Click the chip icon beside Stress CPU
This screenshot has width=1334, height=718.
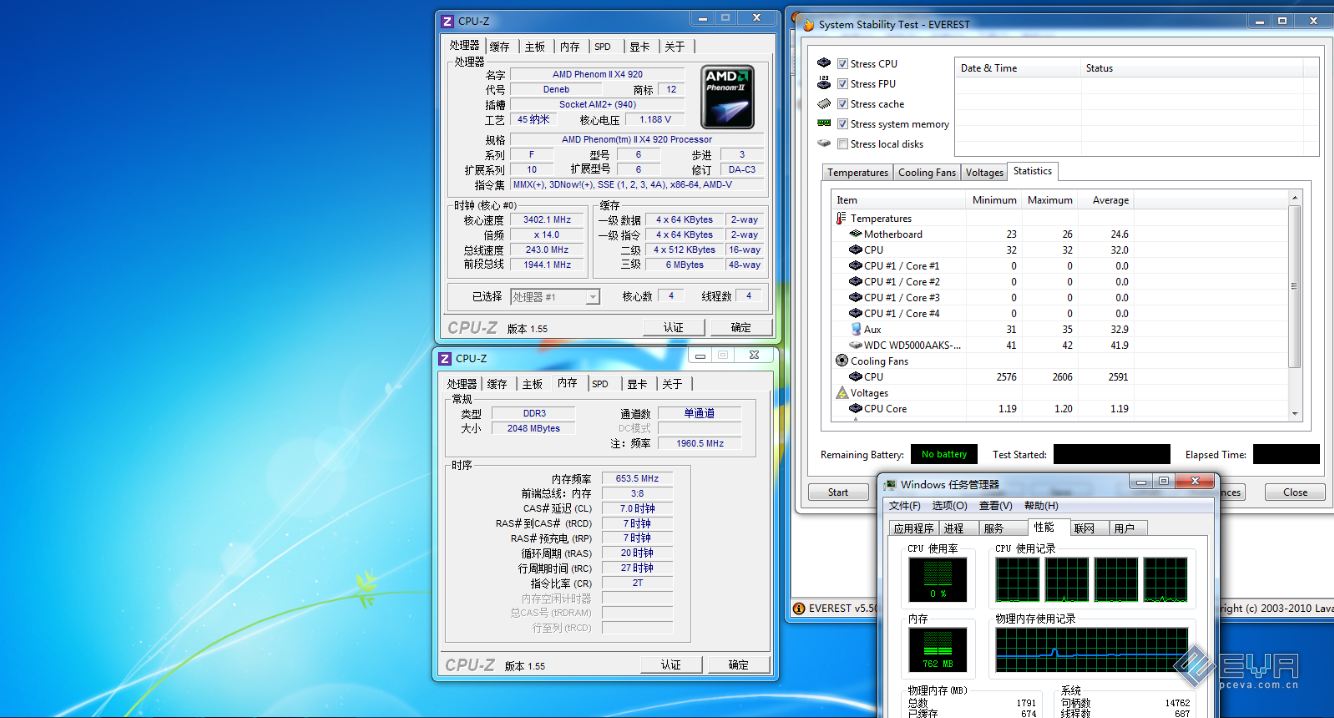click(x=824, y=63)
